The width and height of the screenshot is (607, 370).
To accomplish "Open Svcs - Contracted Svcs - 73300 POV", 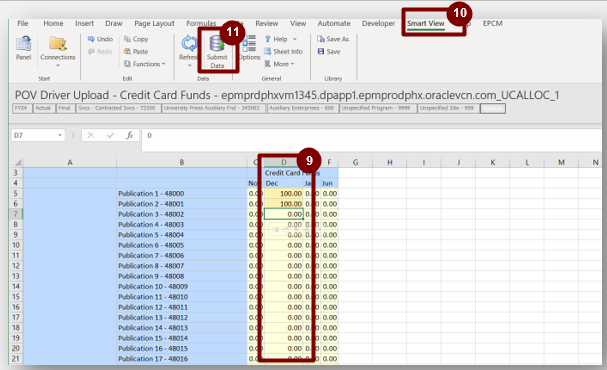I will [x=117, y=108].
